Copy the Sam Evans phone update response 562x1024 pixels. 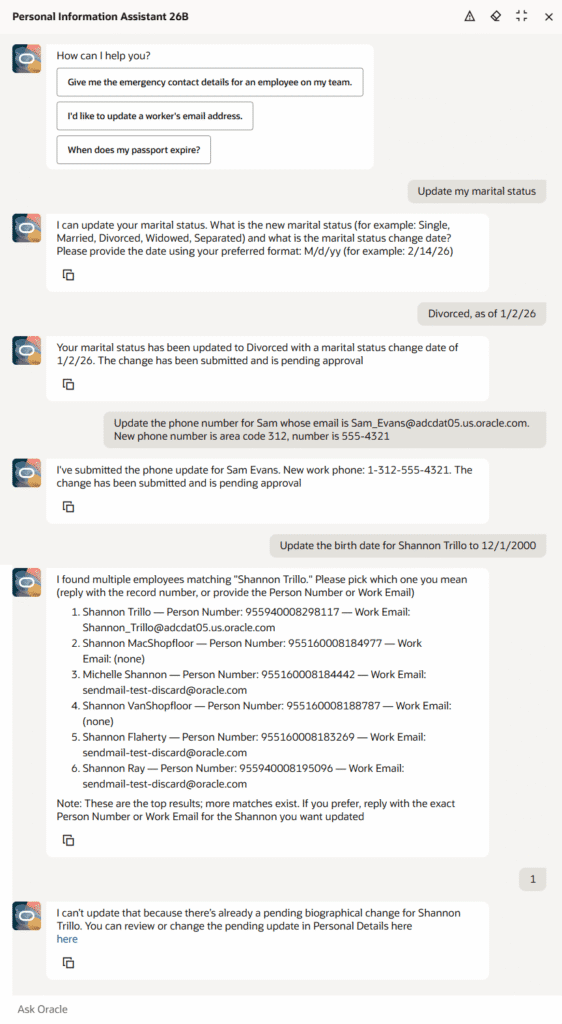pyautogui.click(x=68, y=506)
